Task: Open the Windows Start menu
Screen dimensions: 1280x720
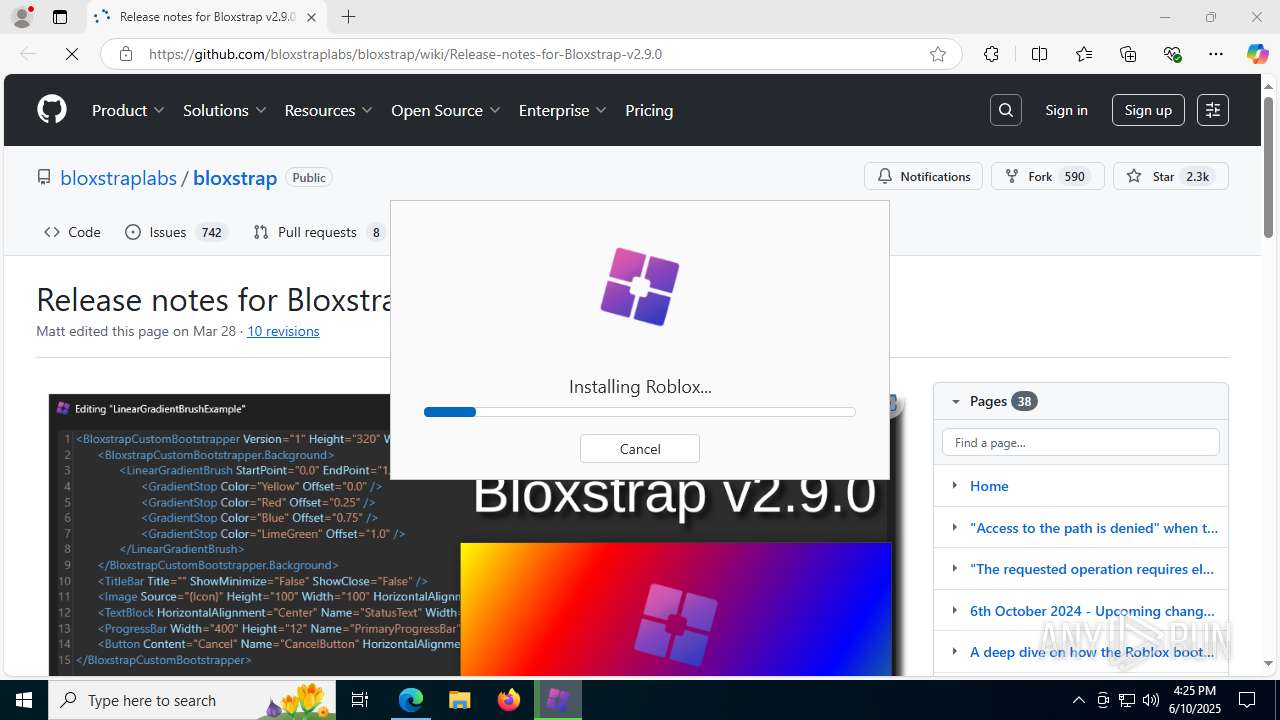Action: click(24, 700)
